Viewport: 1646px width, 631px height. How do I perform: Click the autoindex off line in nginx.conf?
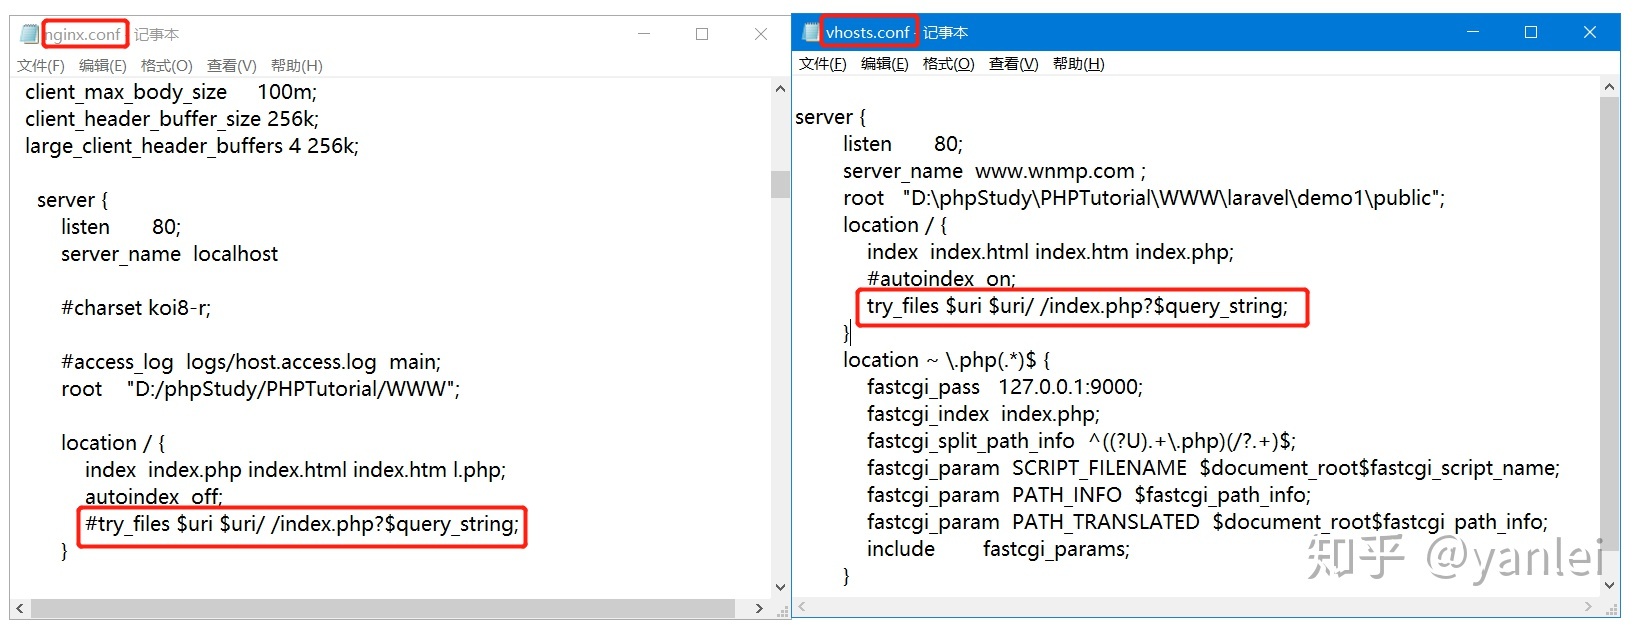(154, 497)
